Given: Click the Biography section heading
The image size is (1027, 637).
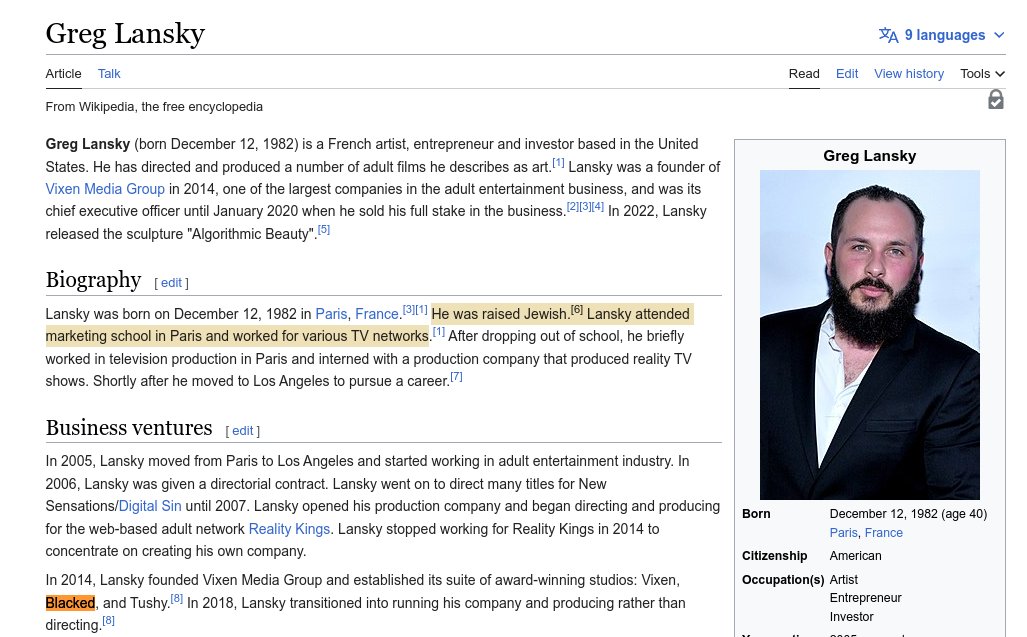Looking at the screenshot, I should tap(93, 280).
